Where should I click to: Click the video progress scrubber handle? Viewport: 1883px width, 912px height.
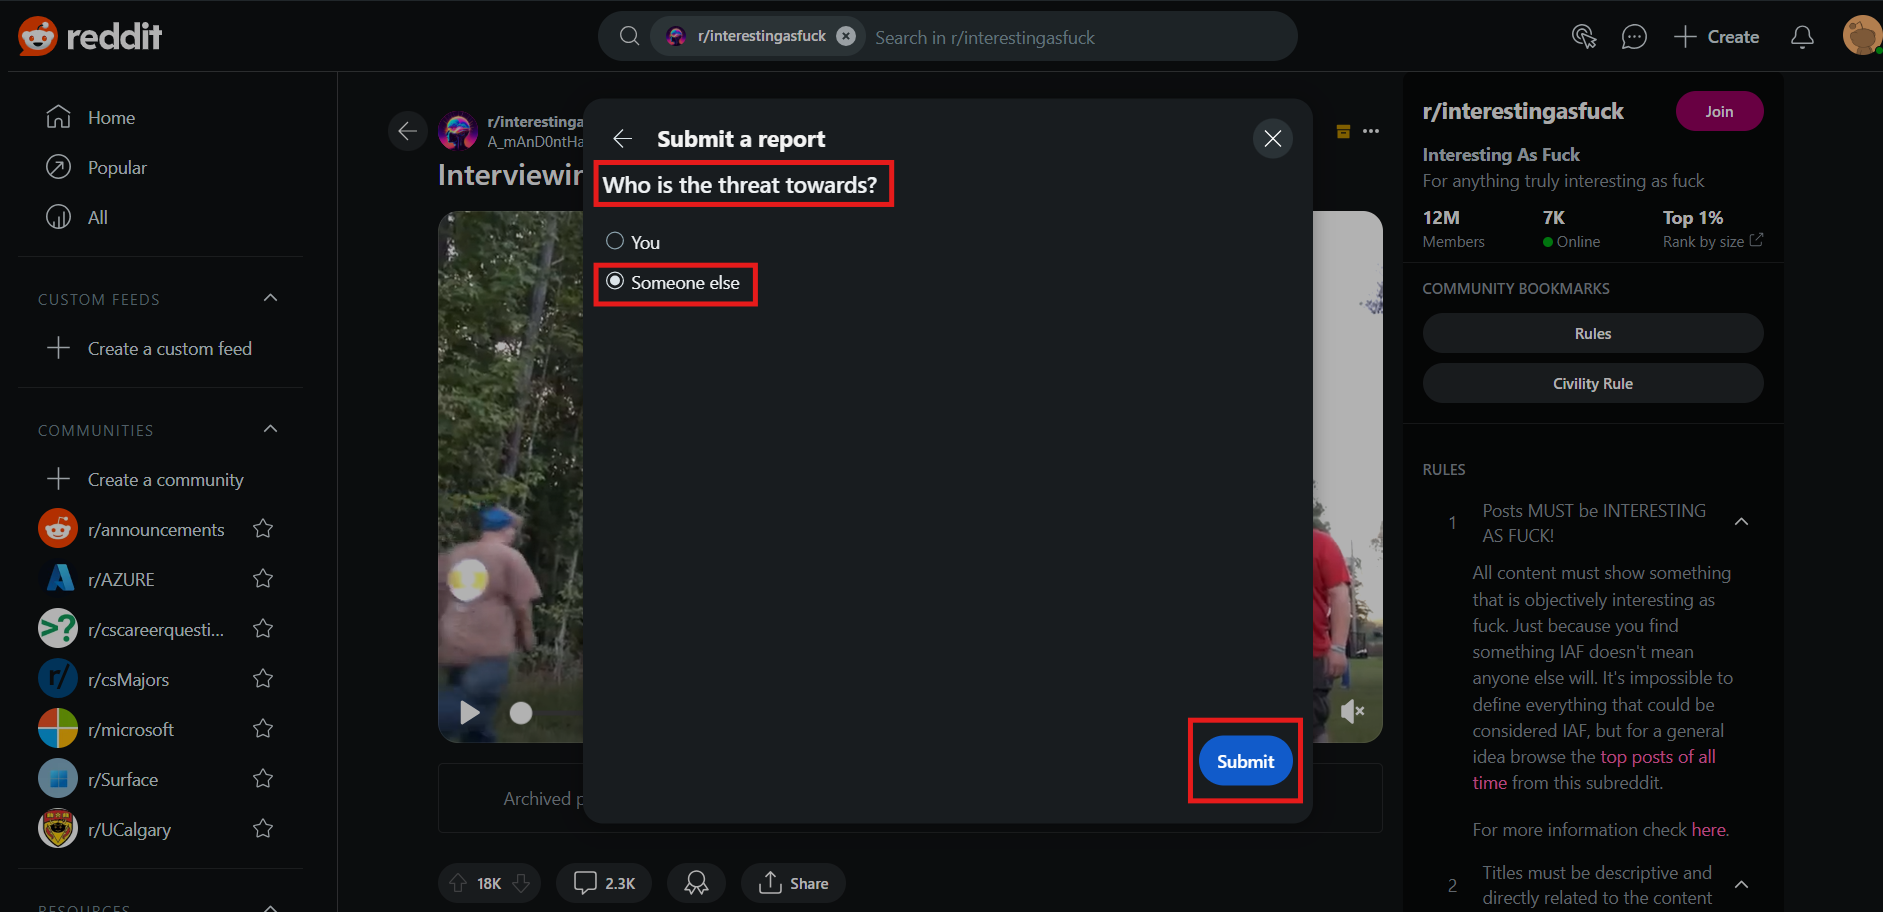pyautogui.click(x=521, y=713)
